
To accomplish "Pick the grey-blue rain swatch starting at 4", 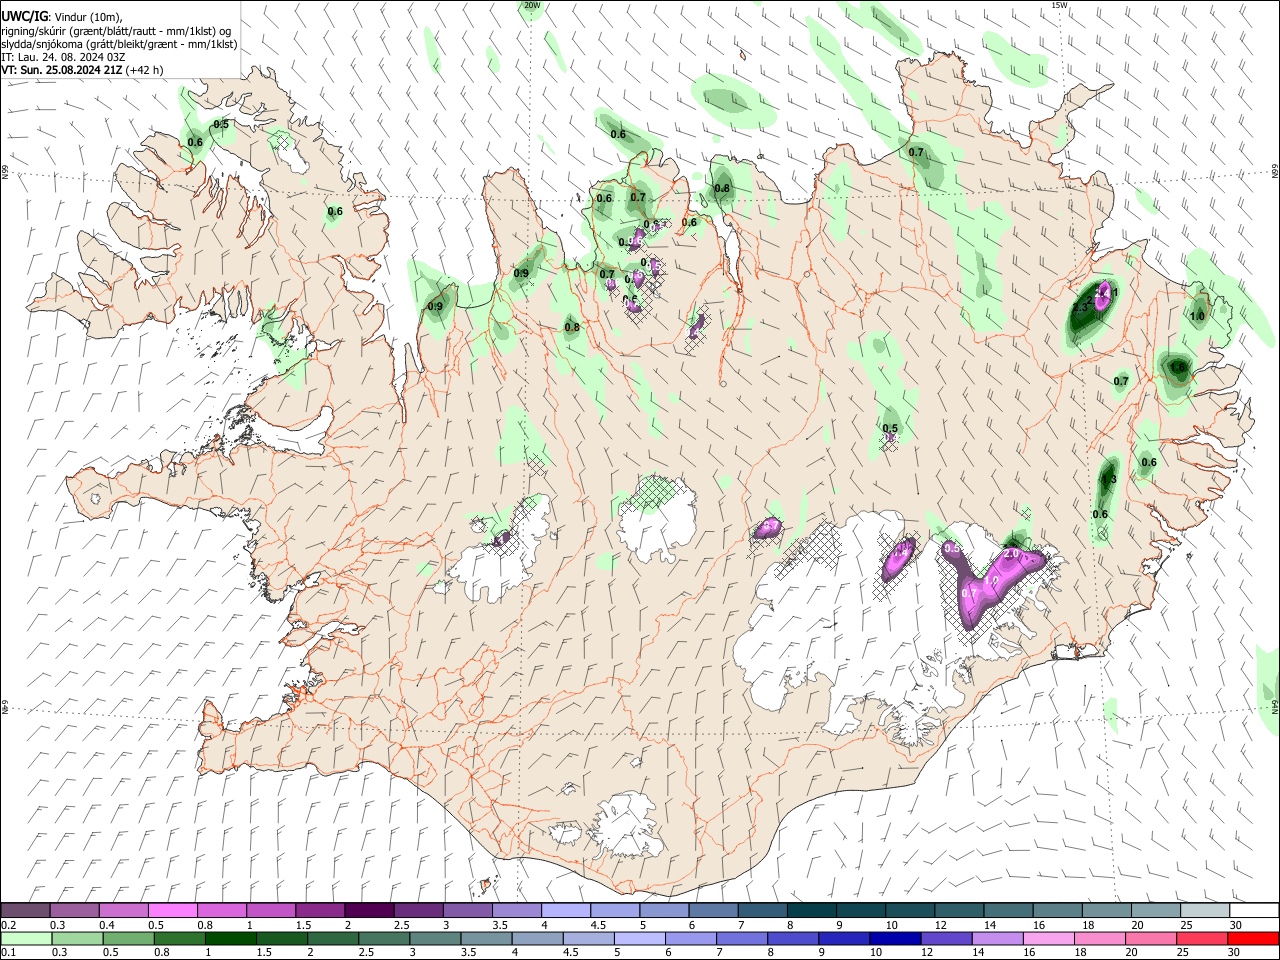I will point(536,938).
